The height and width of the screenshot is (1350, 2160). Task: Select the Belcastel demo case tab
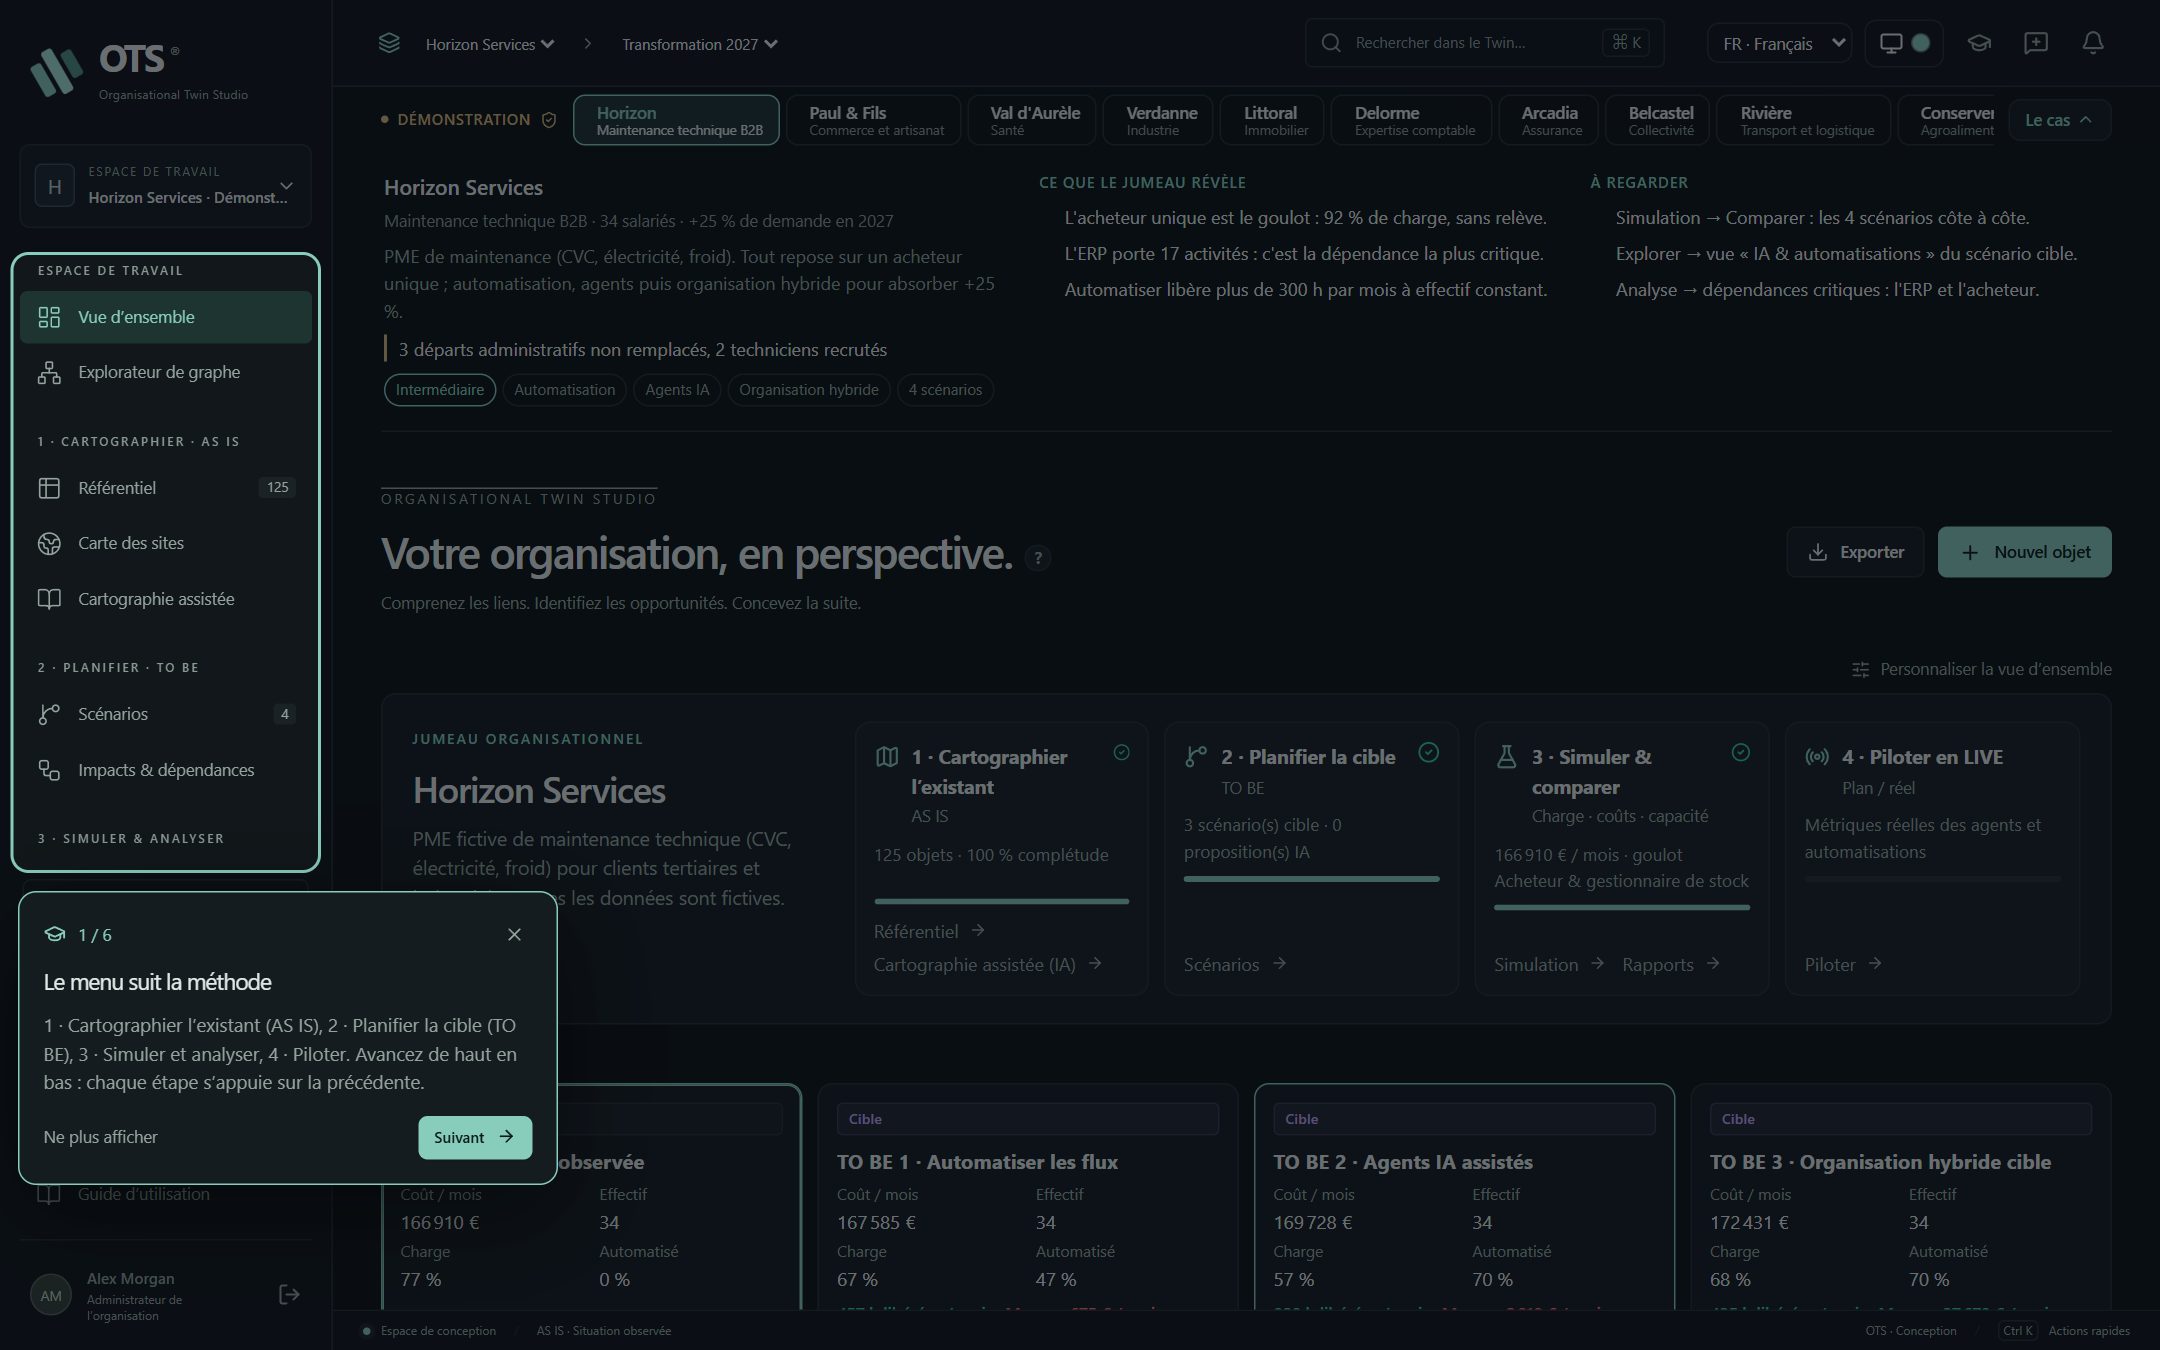pyautogui.click(x=1658, y=120)
